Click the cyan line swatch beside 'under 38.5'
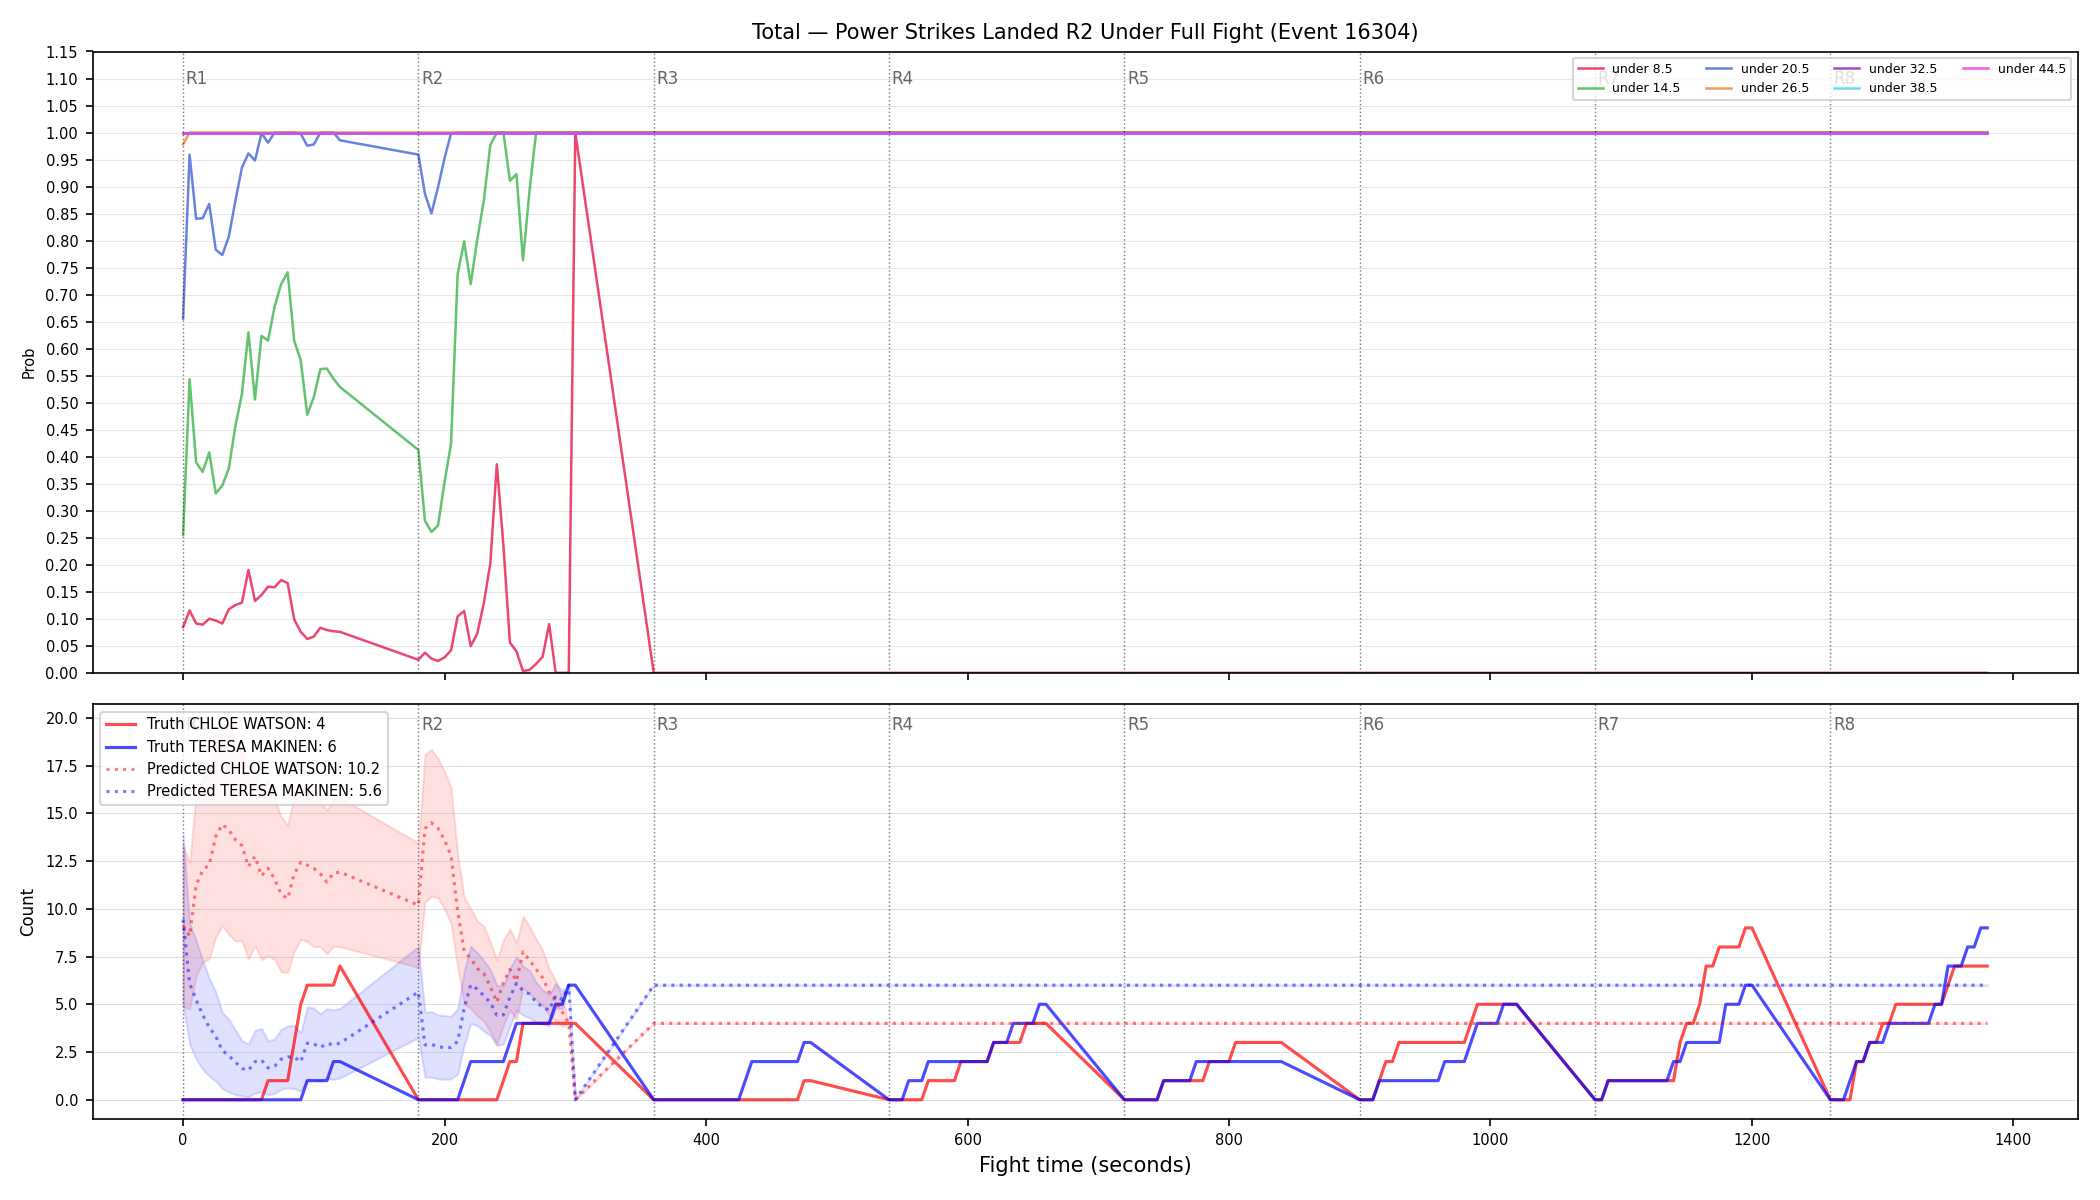This screenshot has height=1200, width=2100. pos(1848,88)
